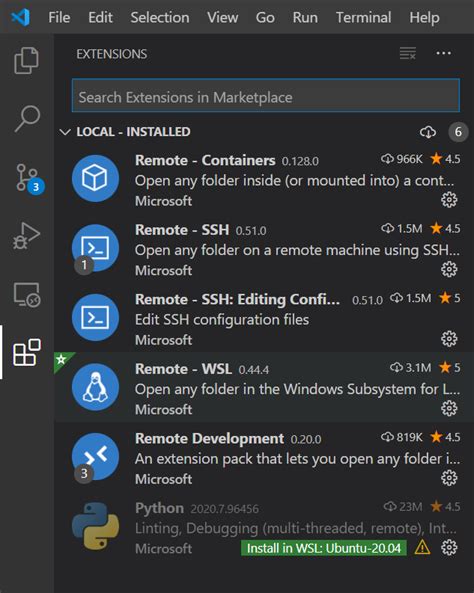The height and width of the screenshot is (593, 474).
Task: Click 'Open any folder in the Windows Subsystem' description
Action: (x=297, y=390)
